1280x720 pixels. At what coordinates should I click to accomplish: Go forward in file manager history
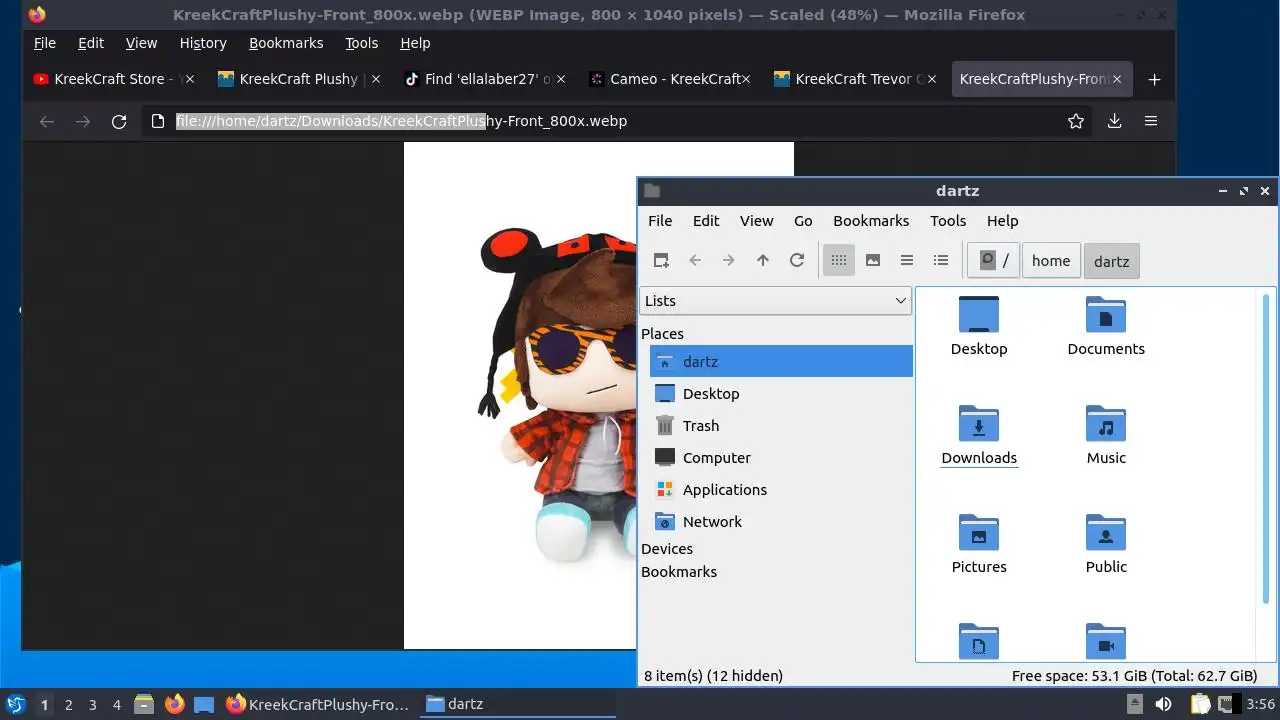[729, 260]
